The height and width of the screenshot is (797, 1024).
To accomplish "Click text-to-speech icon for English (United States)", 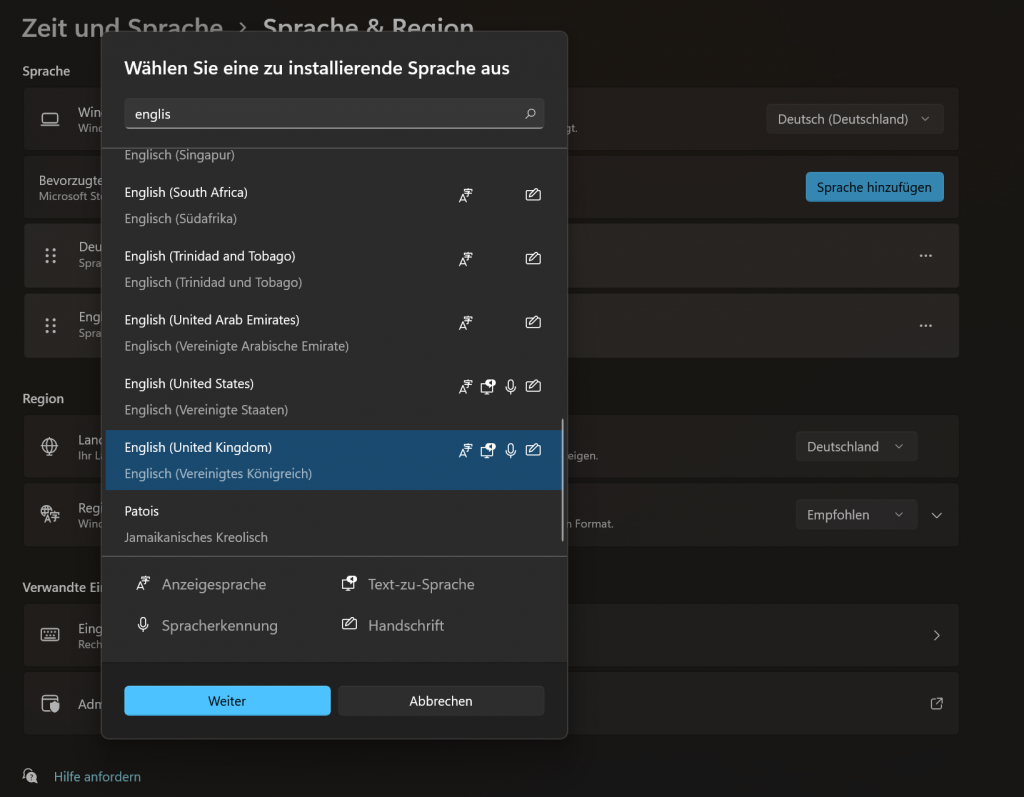I will (x=488, y=386).
